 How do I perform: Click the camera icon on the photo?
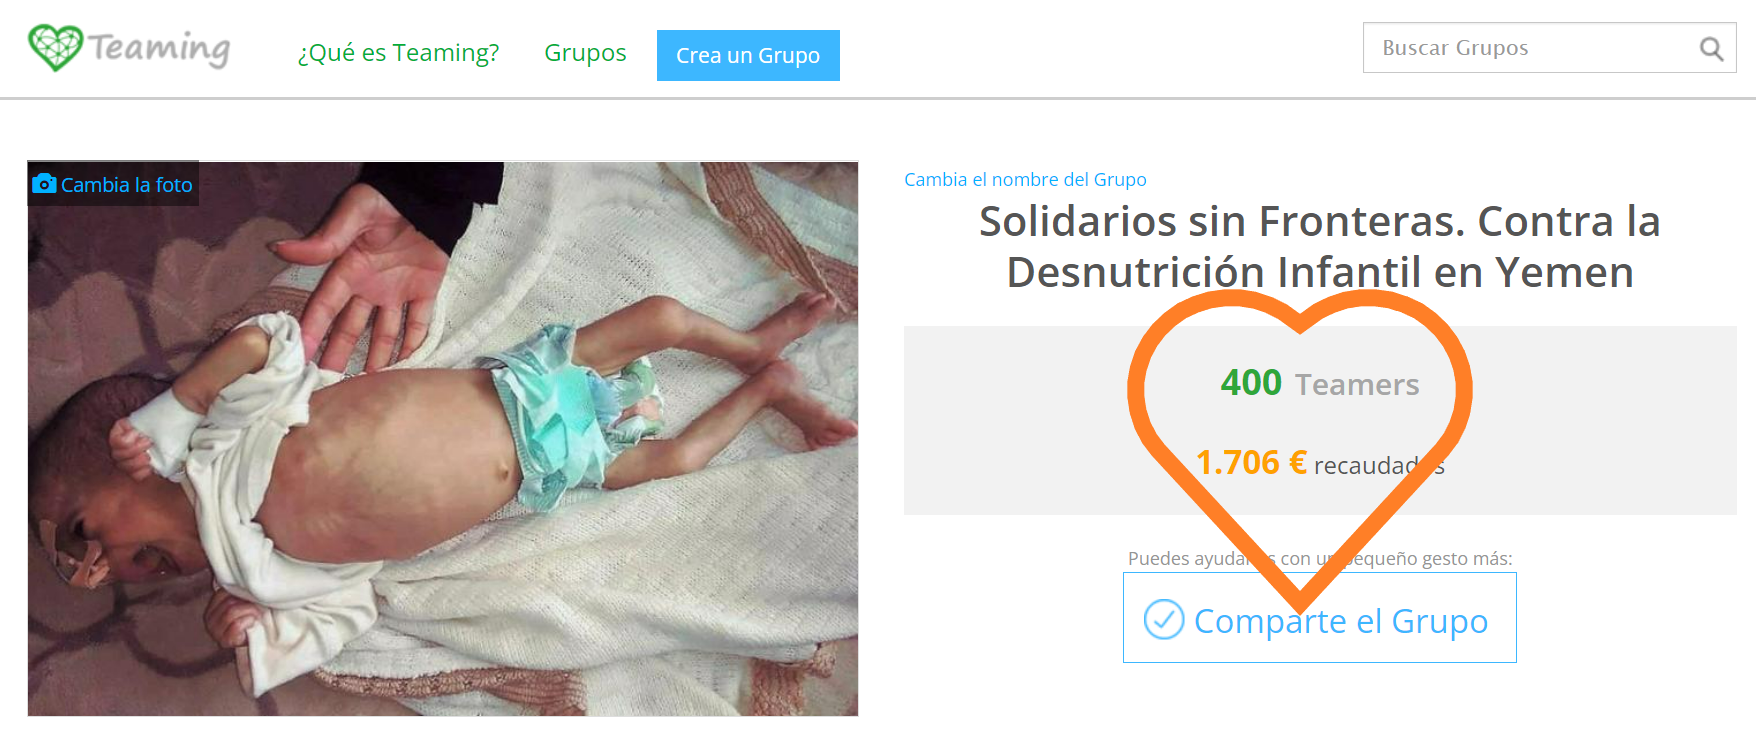point(44,184)
